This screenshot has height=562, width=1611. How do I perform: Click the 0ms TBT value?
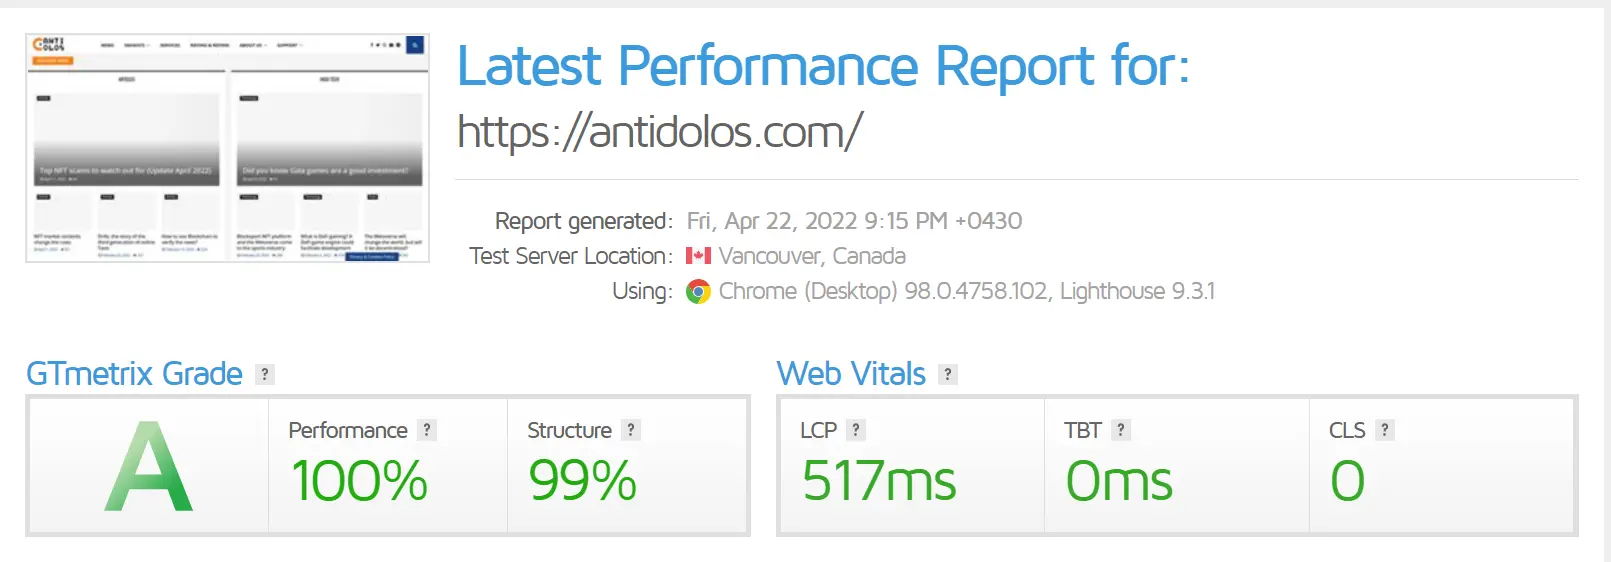tap(1119, 481)
